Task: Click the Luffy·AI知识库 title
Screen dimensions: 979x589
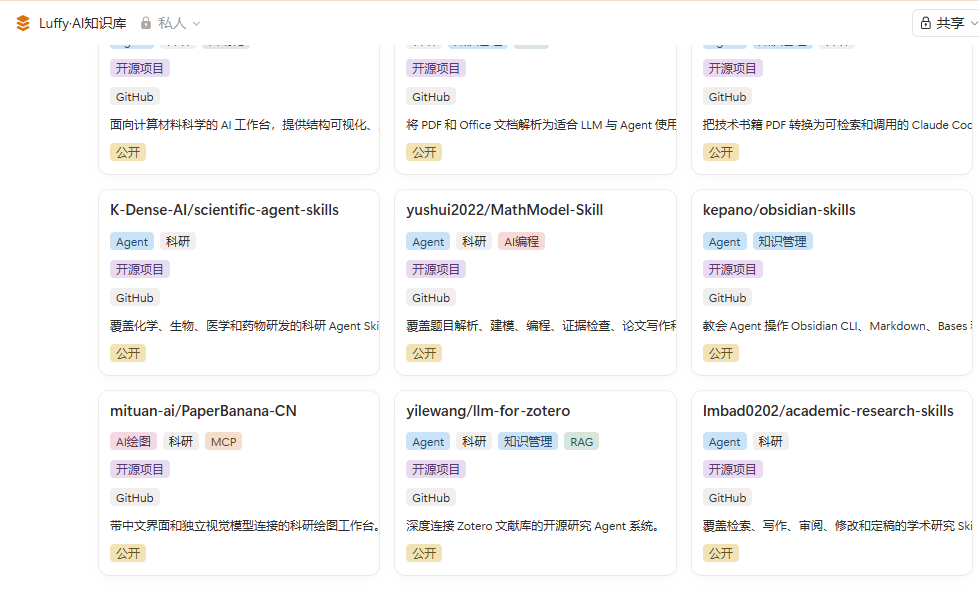Action: click(x=82, y=23)
